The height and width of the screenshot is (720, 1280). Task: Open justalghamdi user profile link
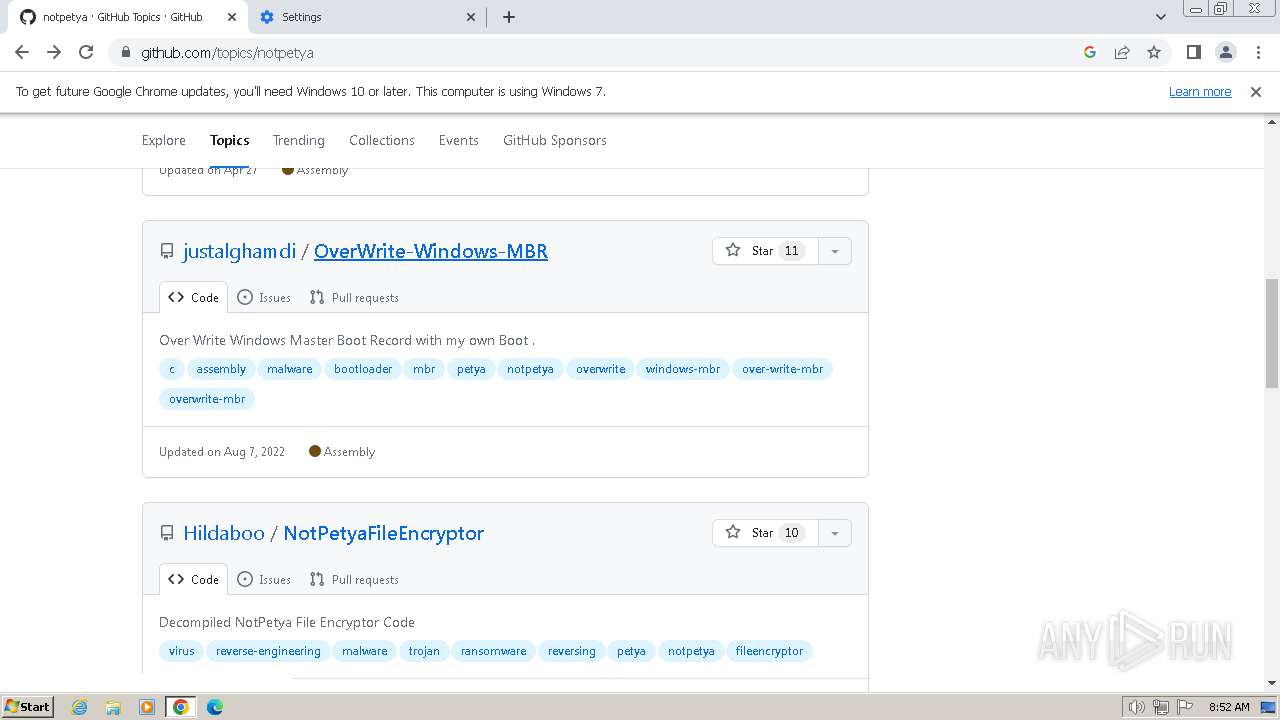[x=239, y=251]
